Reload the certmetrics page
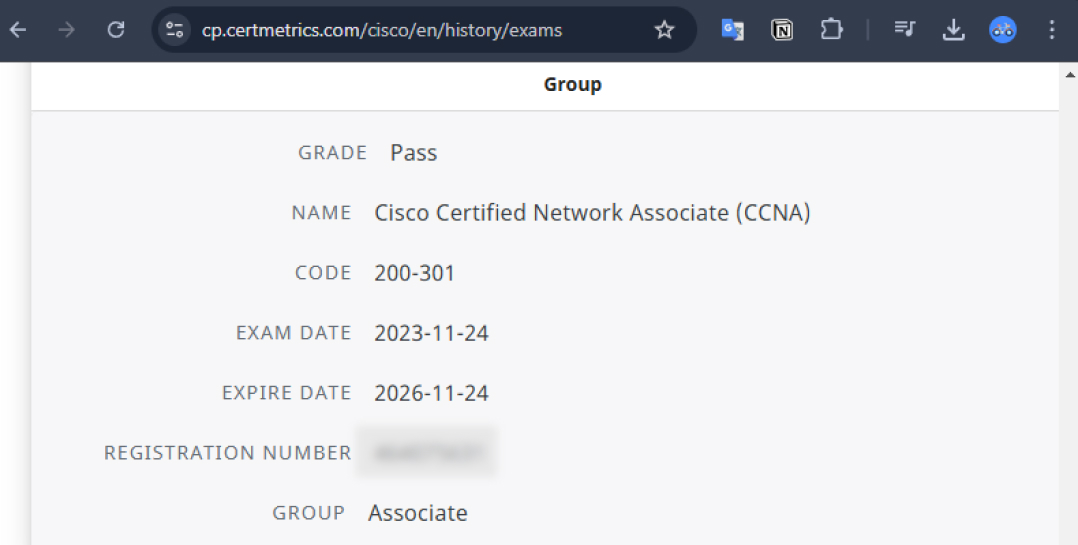This screenshot has height=545, width=1078. click(116, 30)
